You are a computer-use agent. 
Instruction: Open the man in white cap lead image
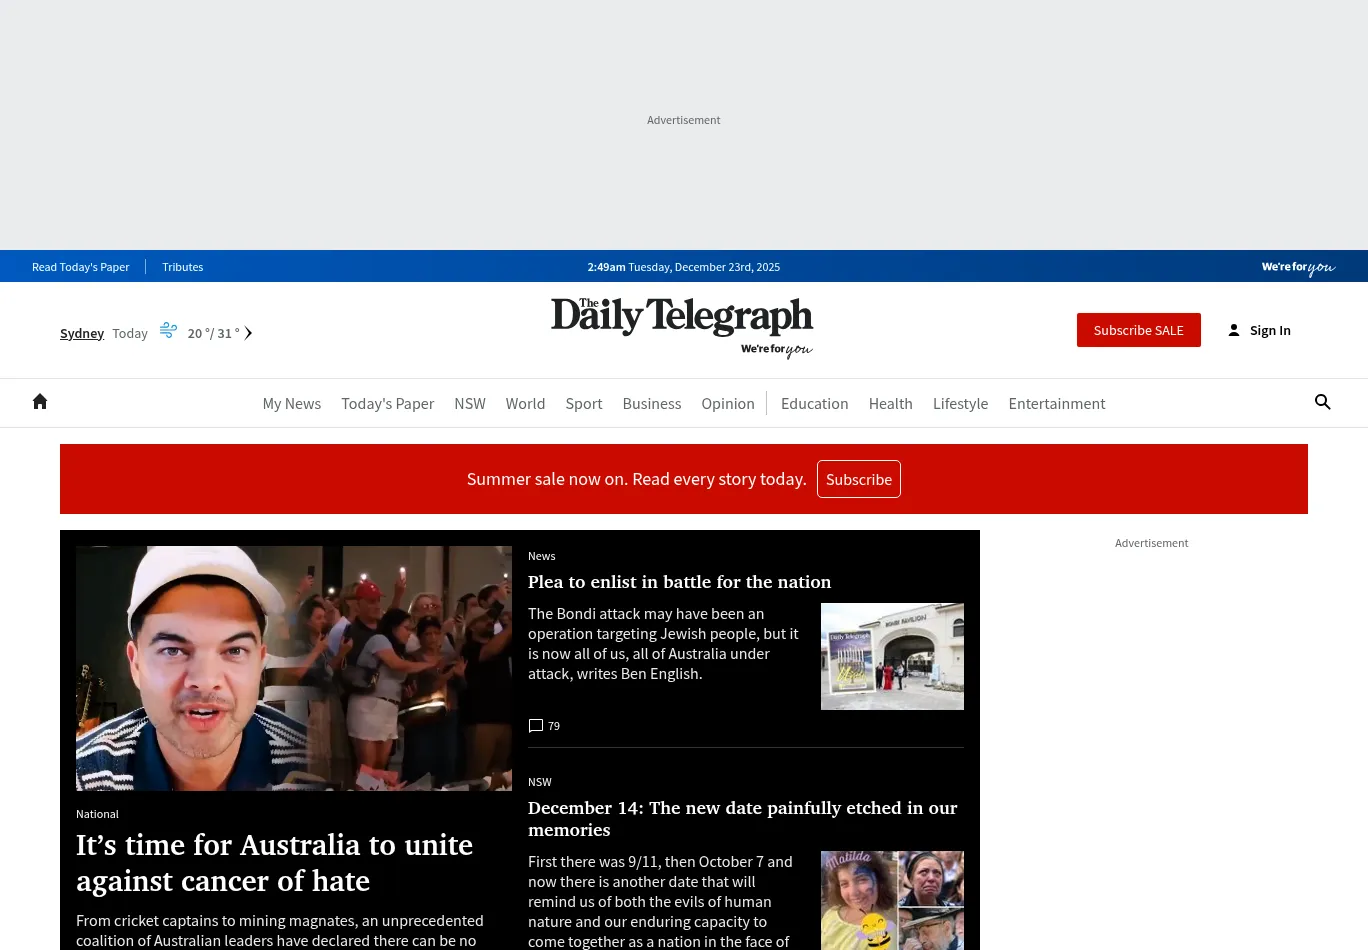coord(294,668)
